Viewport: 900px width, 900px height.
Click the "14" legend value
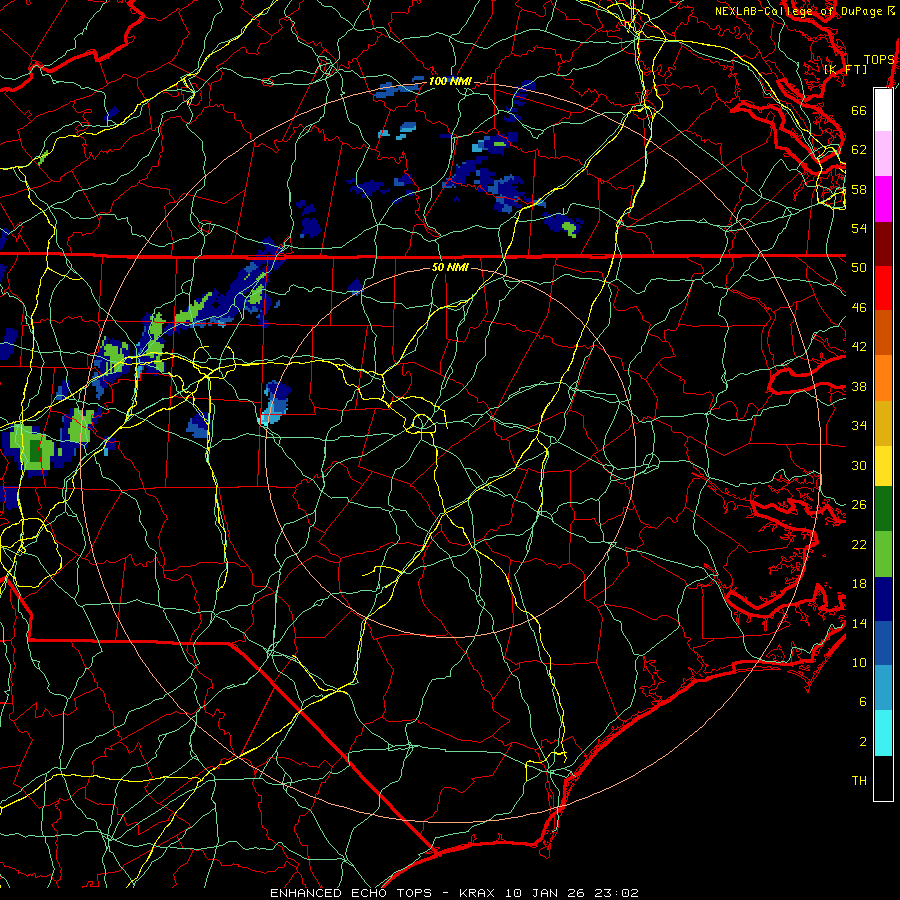coord(859,623)
